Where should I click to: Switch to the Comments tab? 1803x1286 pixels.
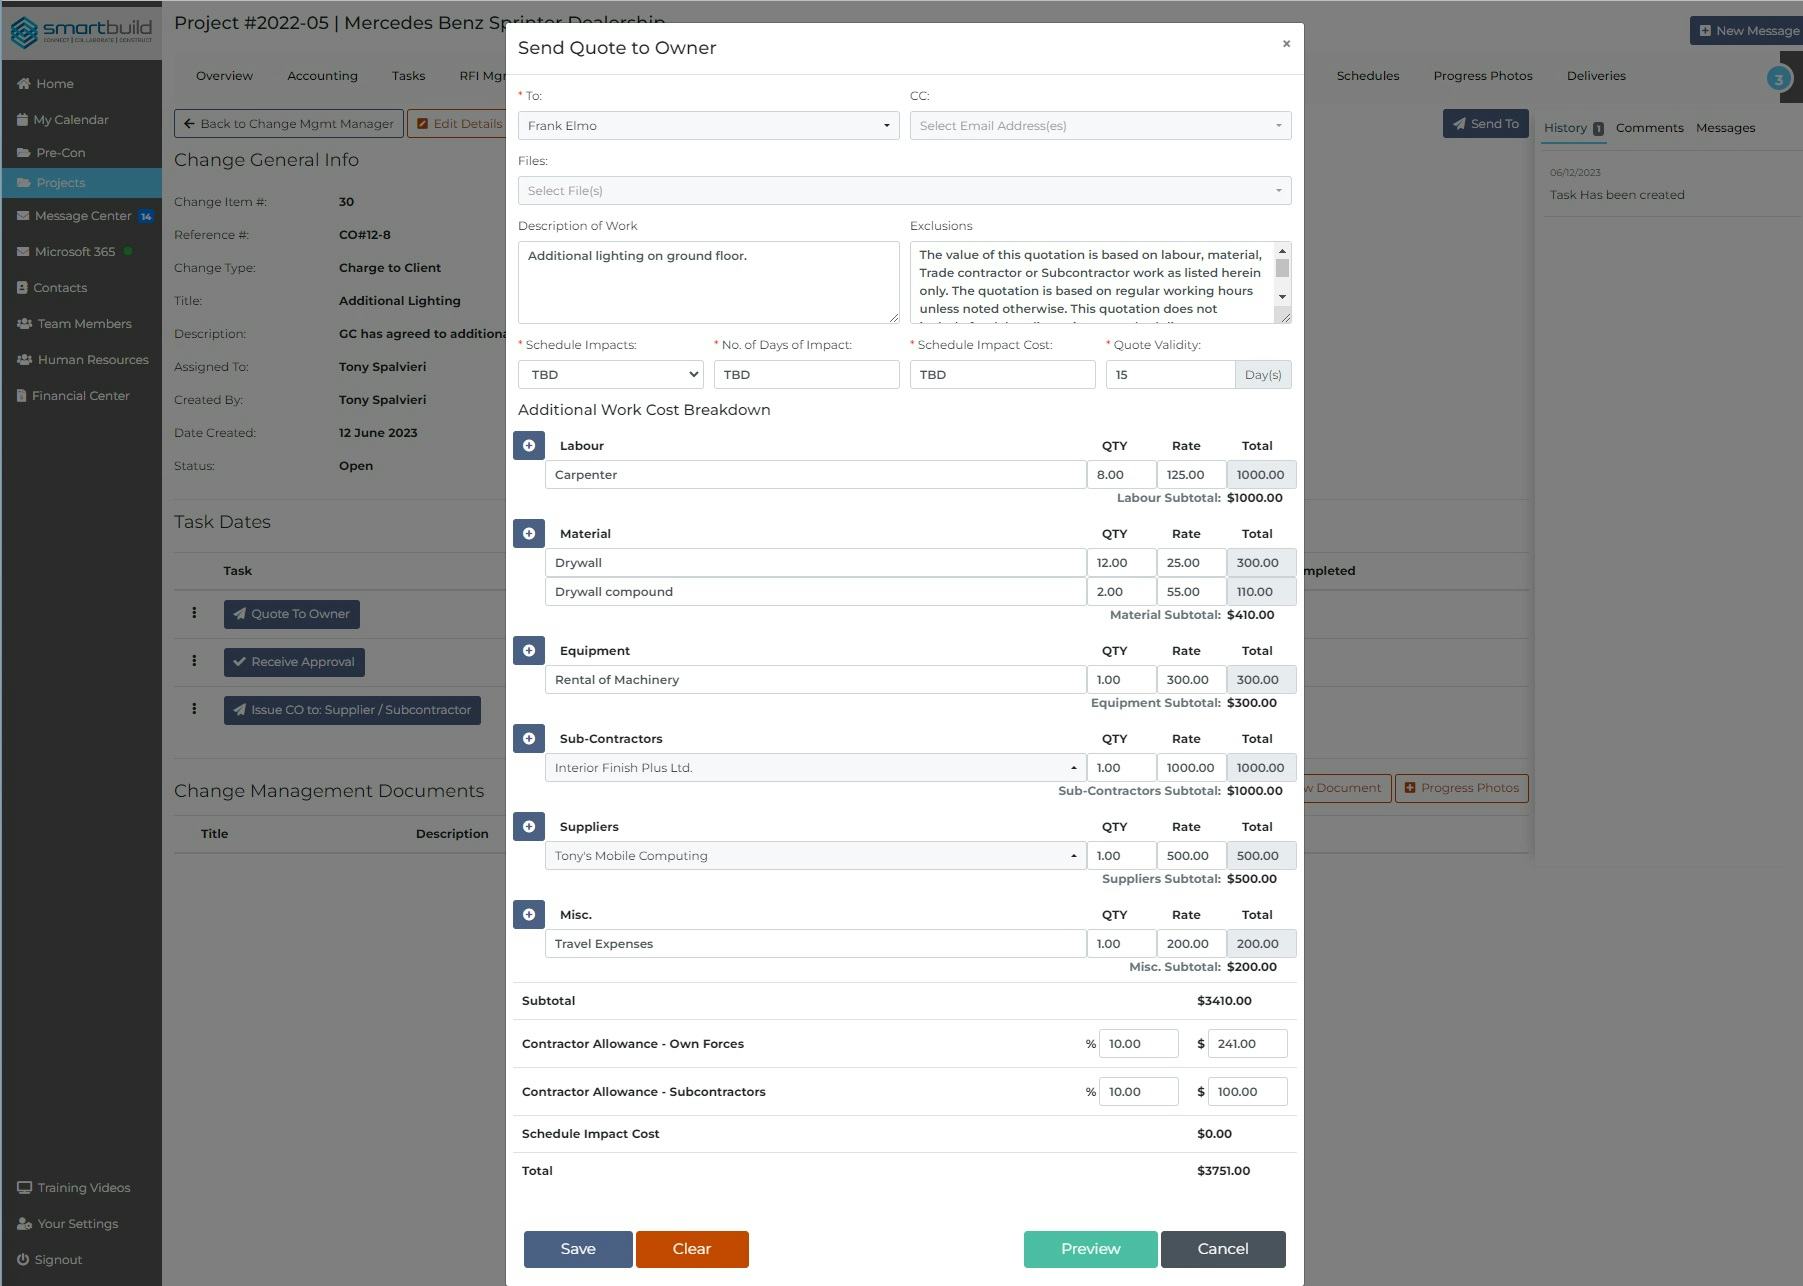coord(1648,127)
